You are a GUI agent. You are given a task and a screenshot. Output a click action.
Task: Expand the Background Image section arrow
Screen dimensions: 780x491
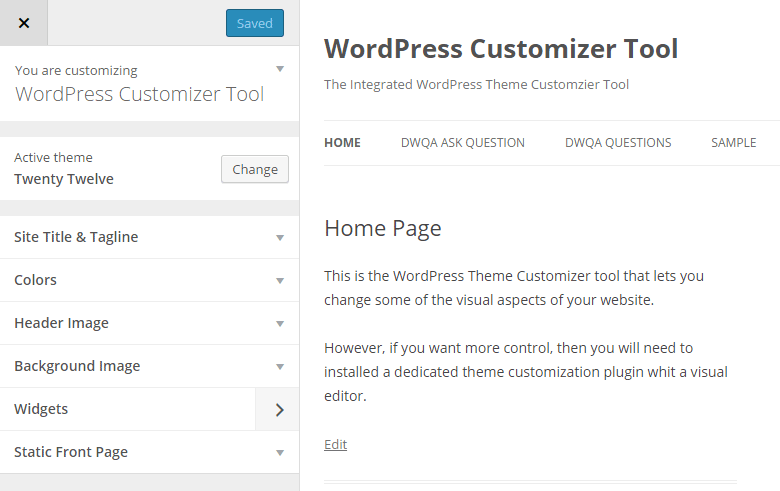coord(280,367)
